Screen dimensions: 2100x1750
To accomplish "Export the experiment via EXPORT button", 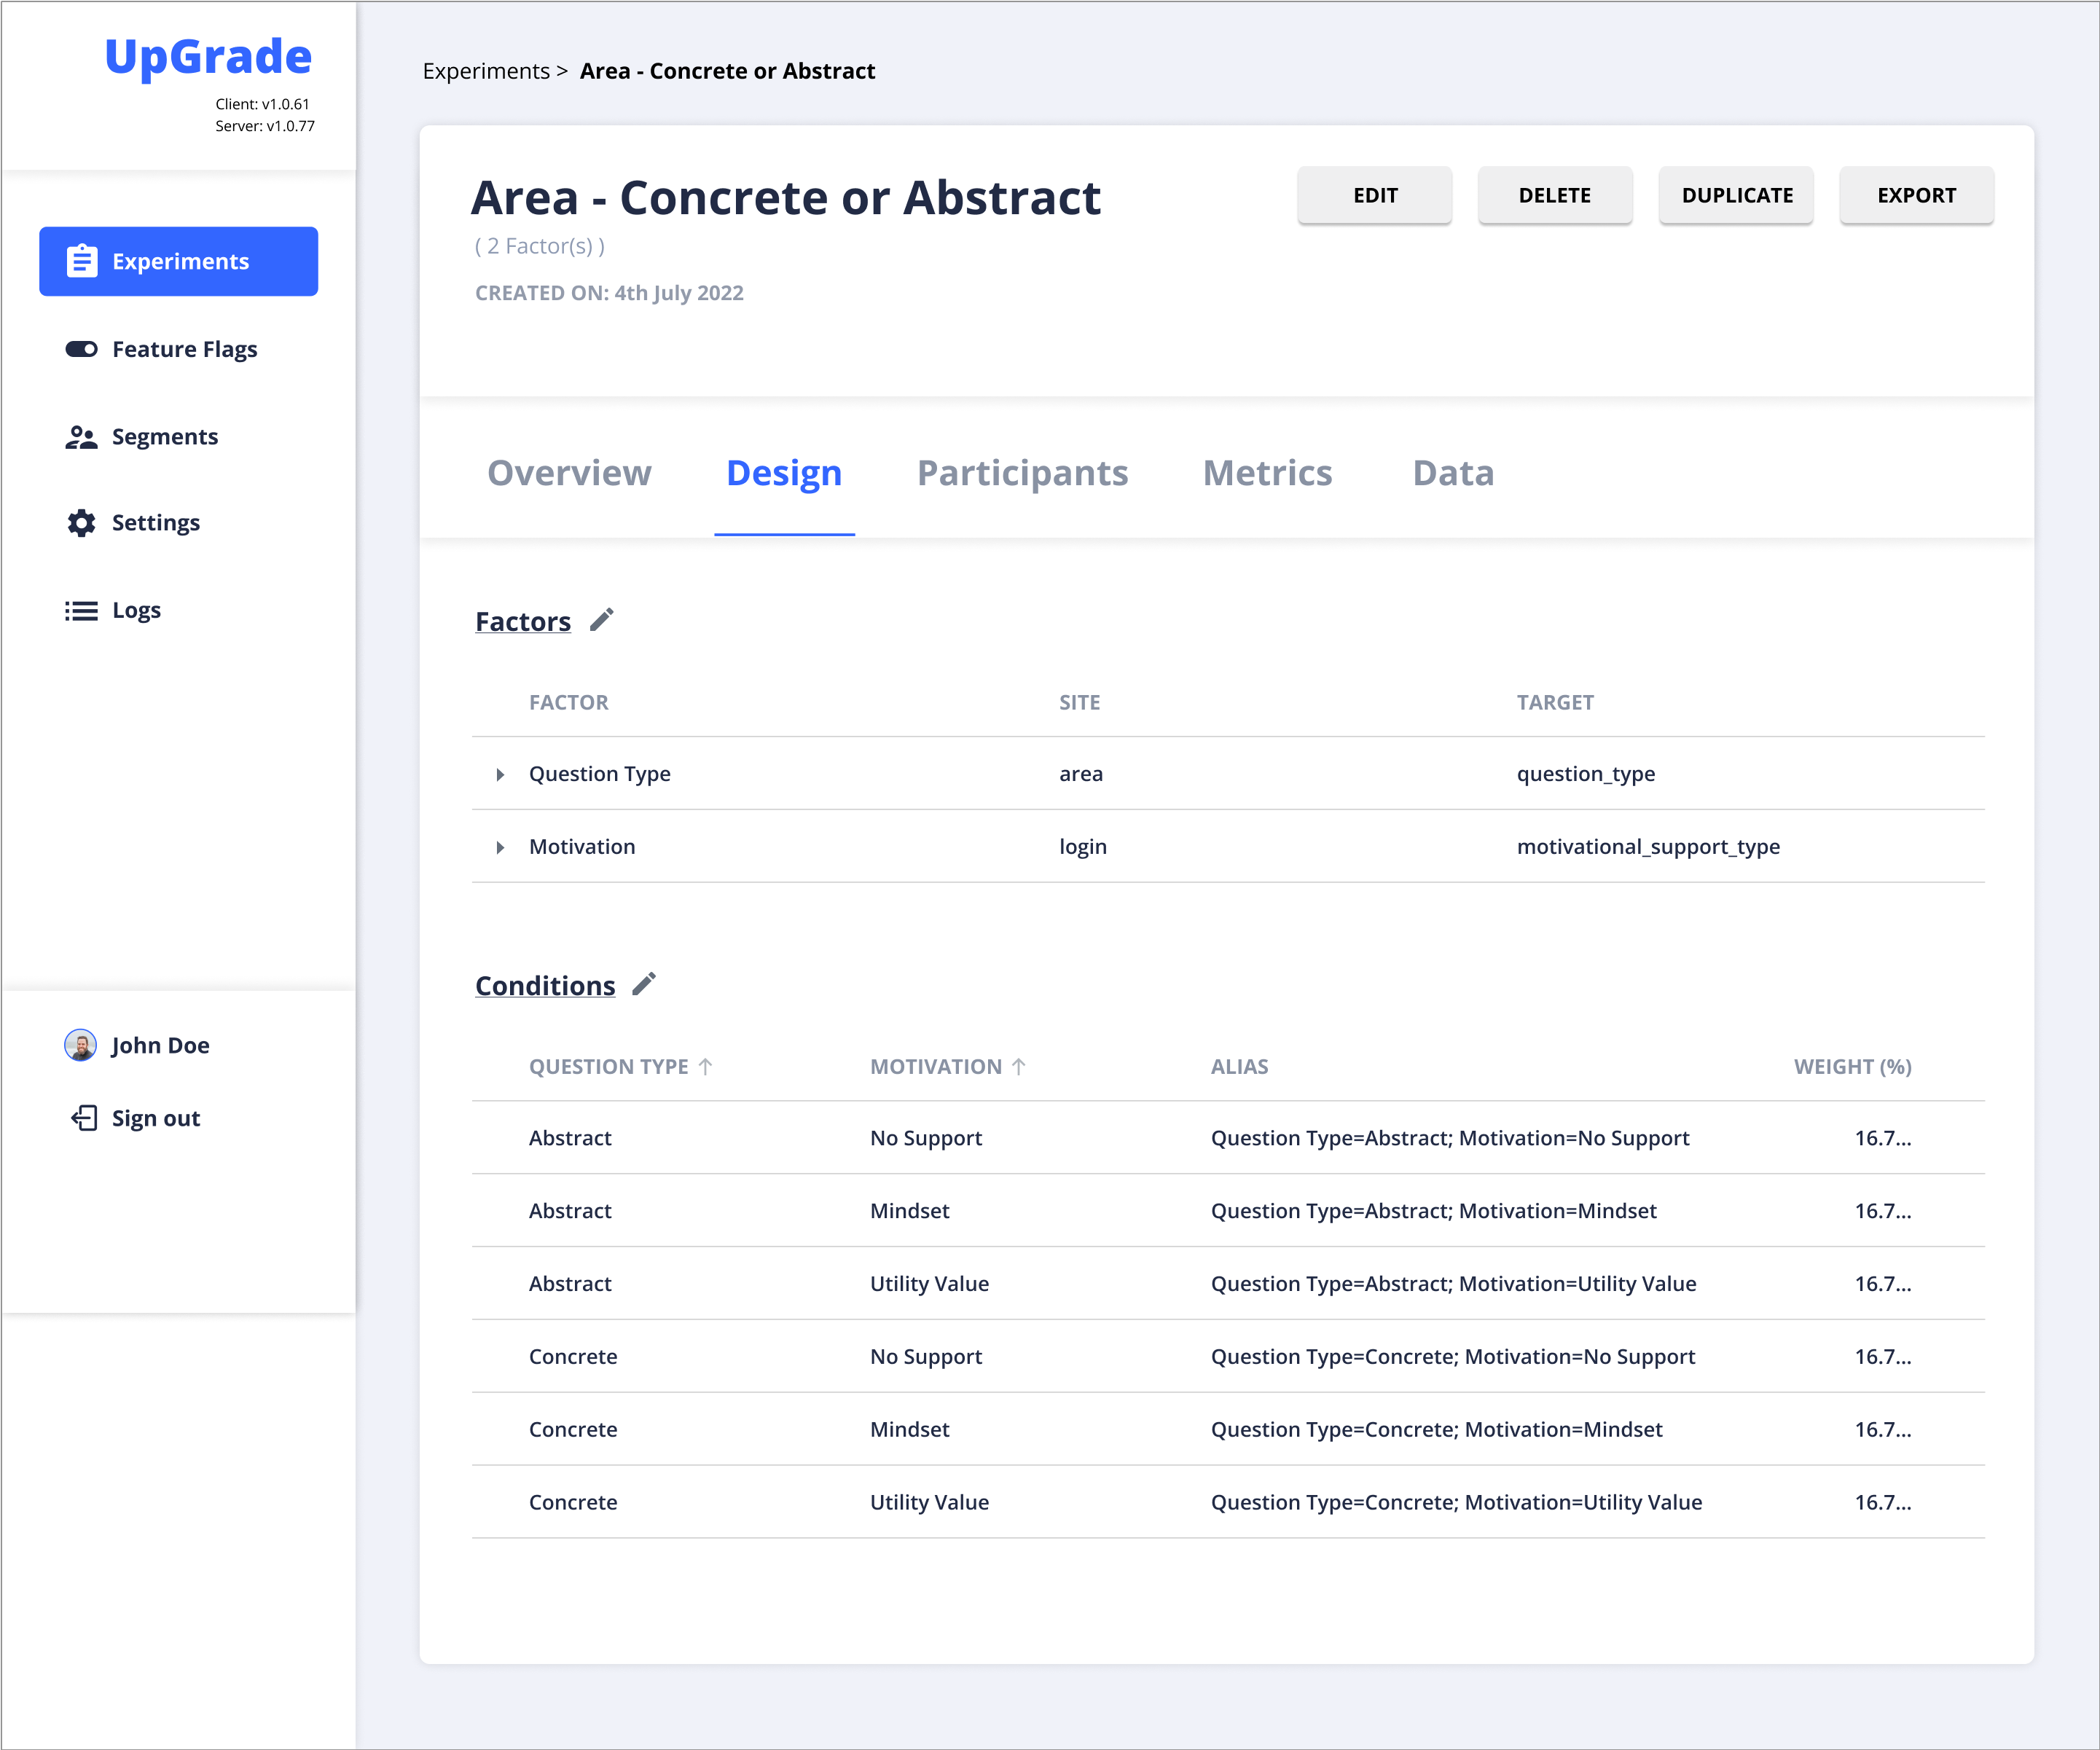I will tap(1916, 195).
